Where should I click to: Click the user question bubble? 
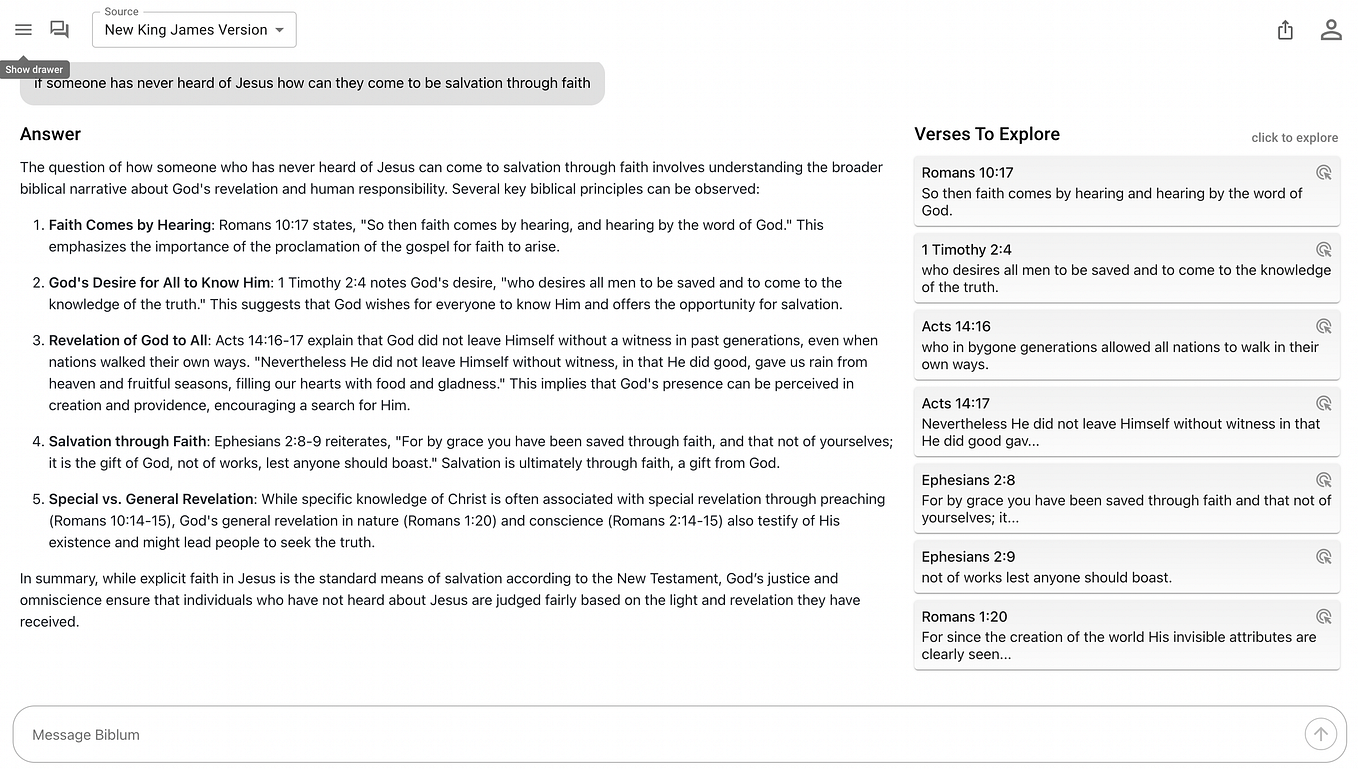pyautogui.click(x=312, y=83)
